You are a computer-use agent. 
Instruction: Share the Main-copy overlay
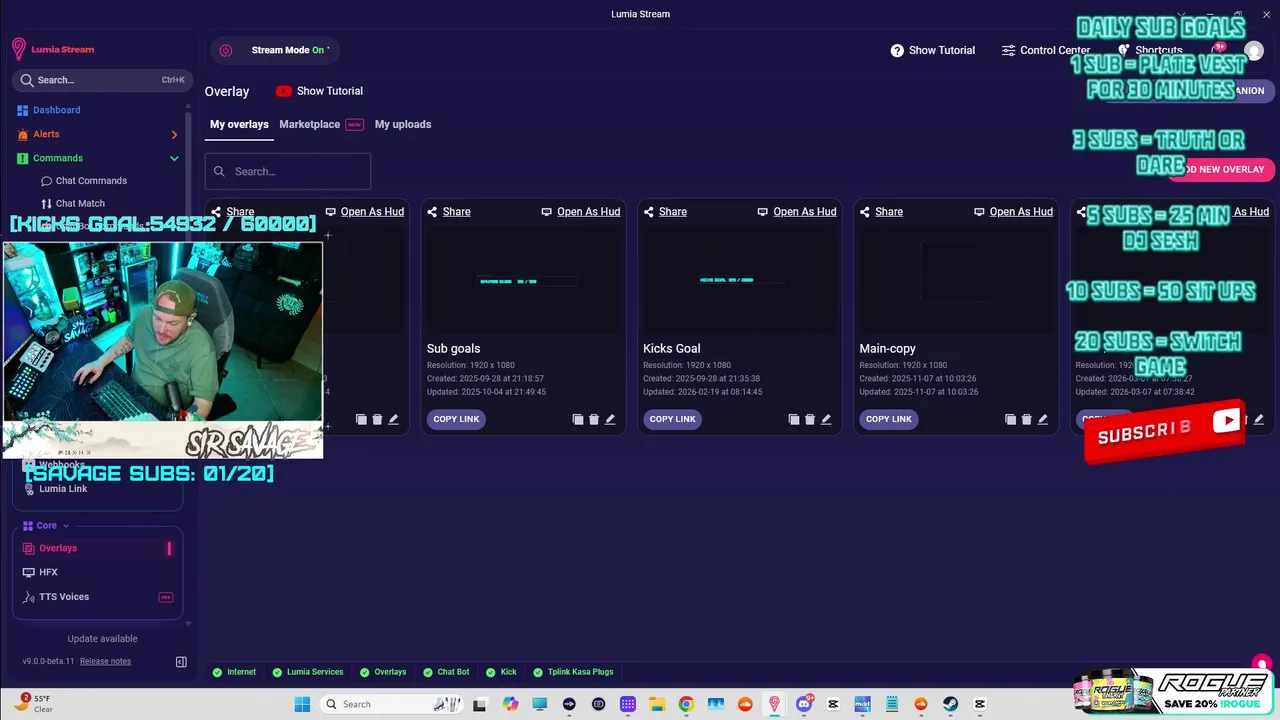click(x=880, y=211)
